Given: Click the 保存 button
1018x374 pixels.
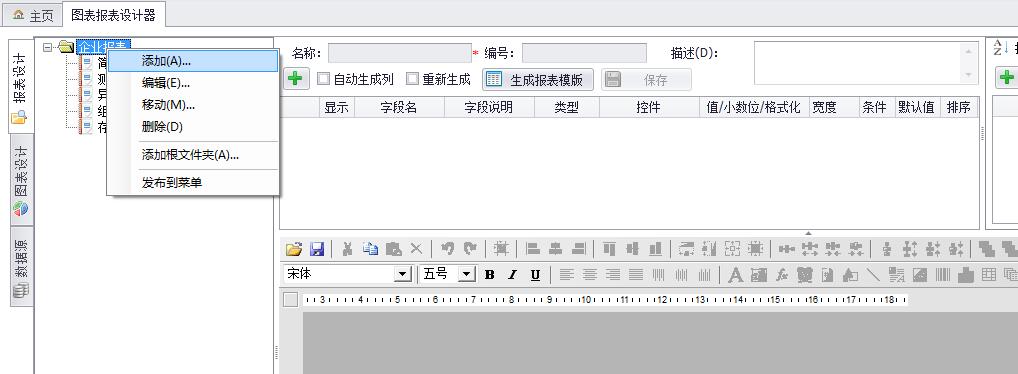Looking at the screenshot, I should click(x=646, y=79).
